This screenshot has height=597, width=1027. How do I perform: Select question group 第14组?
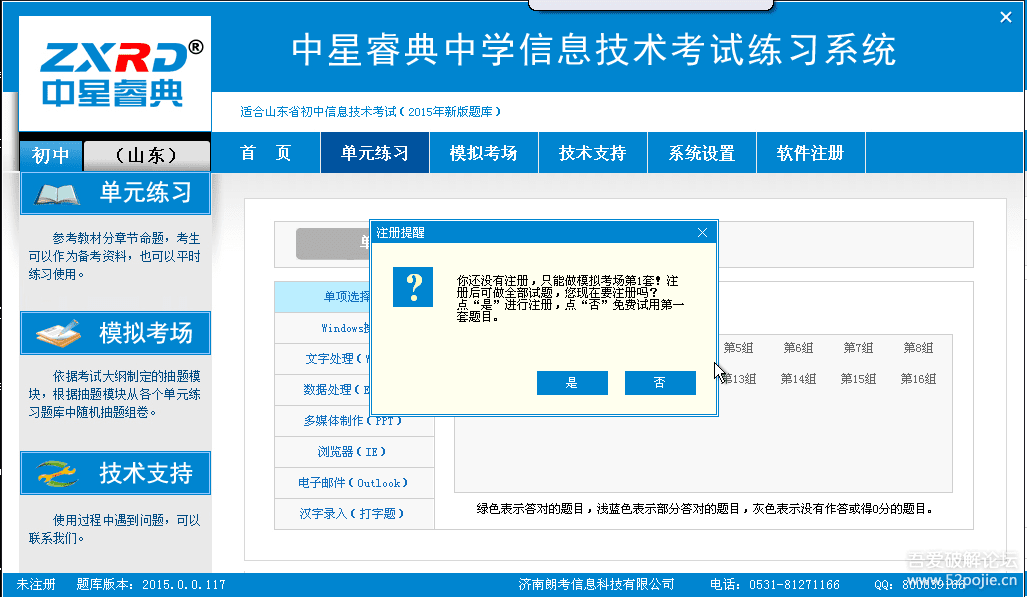coord(798,379)
